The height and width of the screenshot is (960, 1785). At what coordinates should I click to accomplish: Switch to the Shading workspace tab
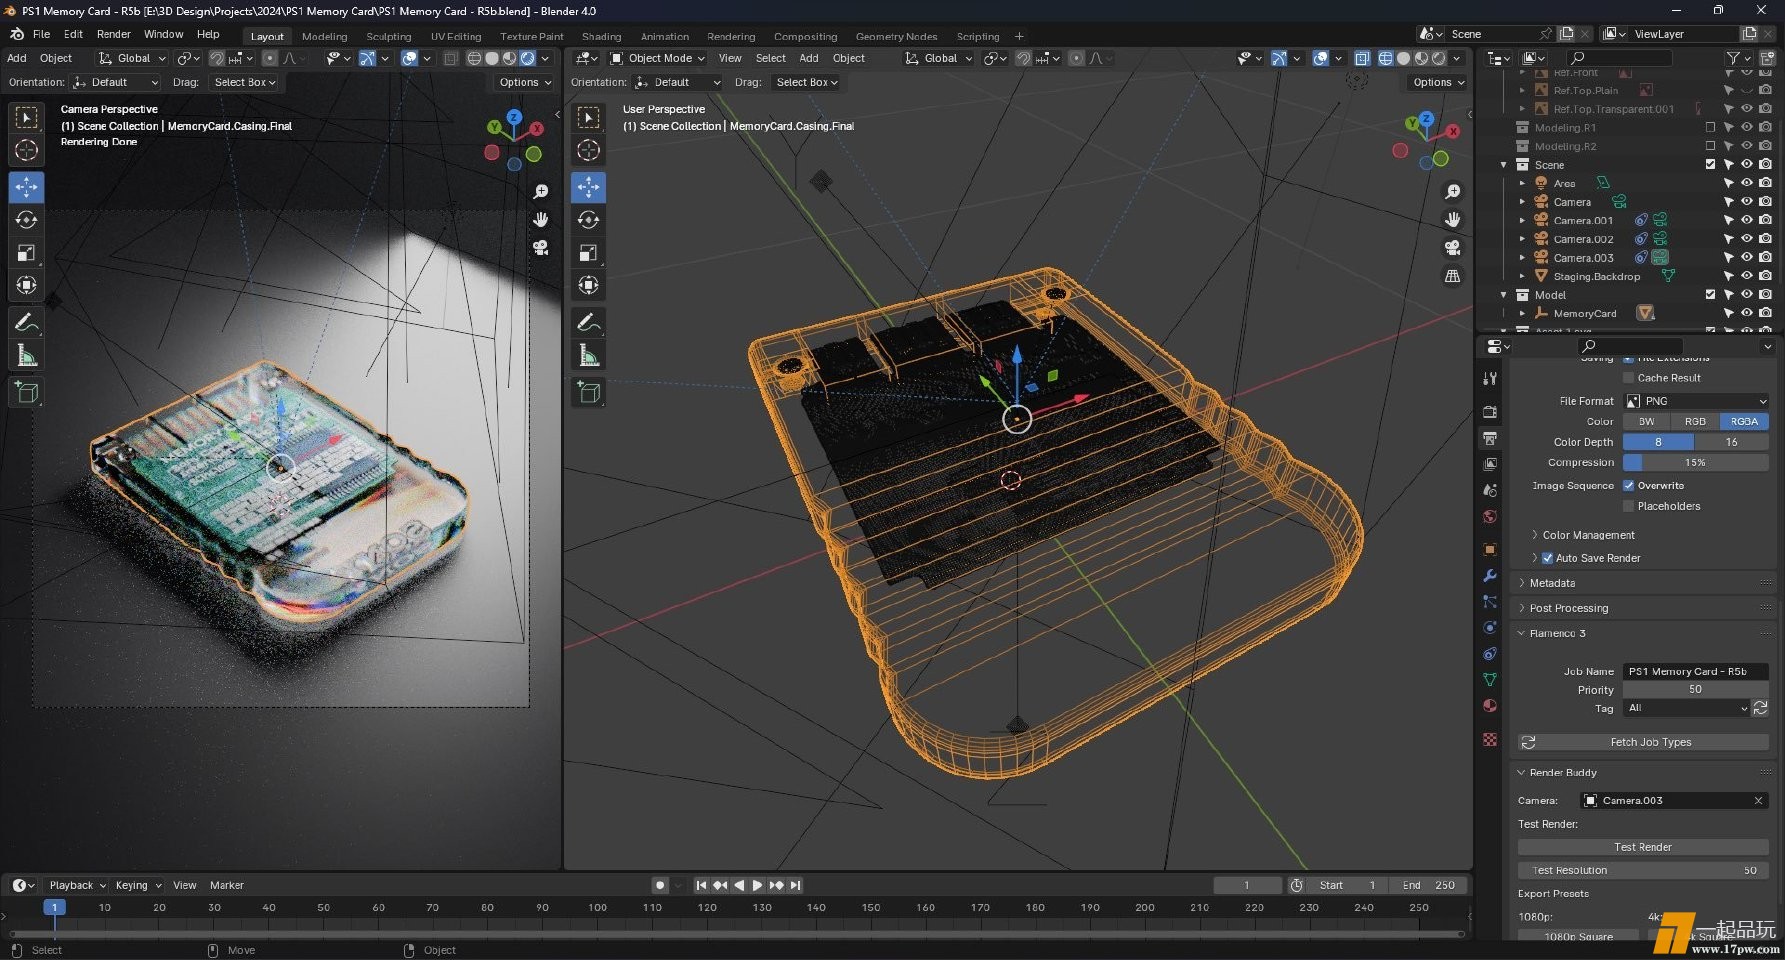tap(601, 36)
